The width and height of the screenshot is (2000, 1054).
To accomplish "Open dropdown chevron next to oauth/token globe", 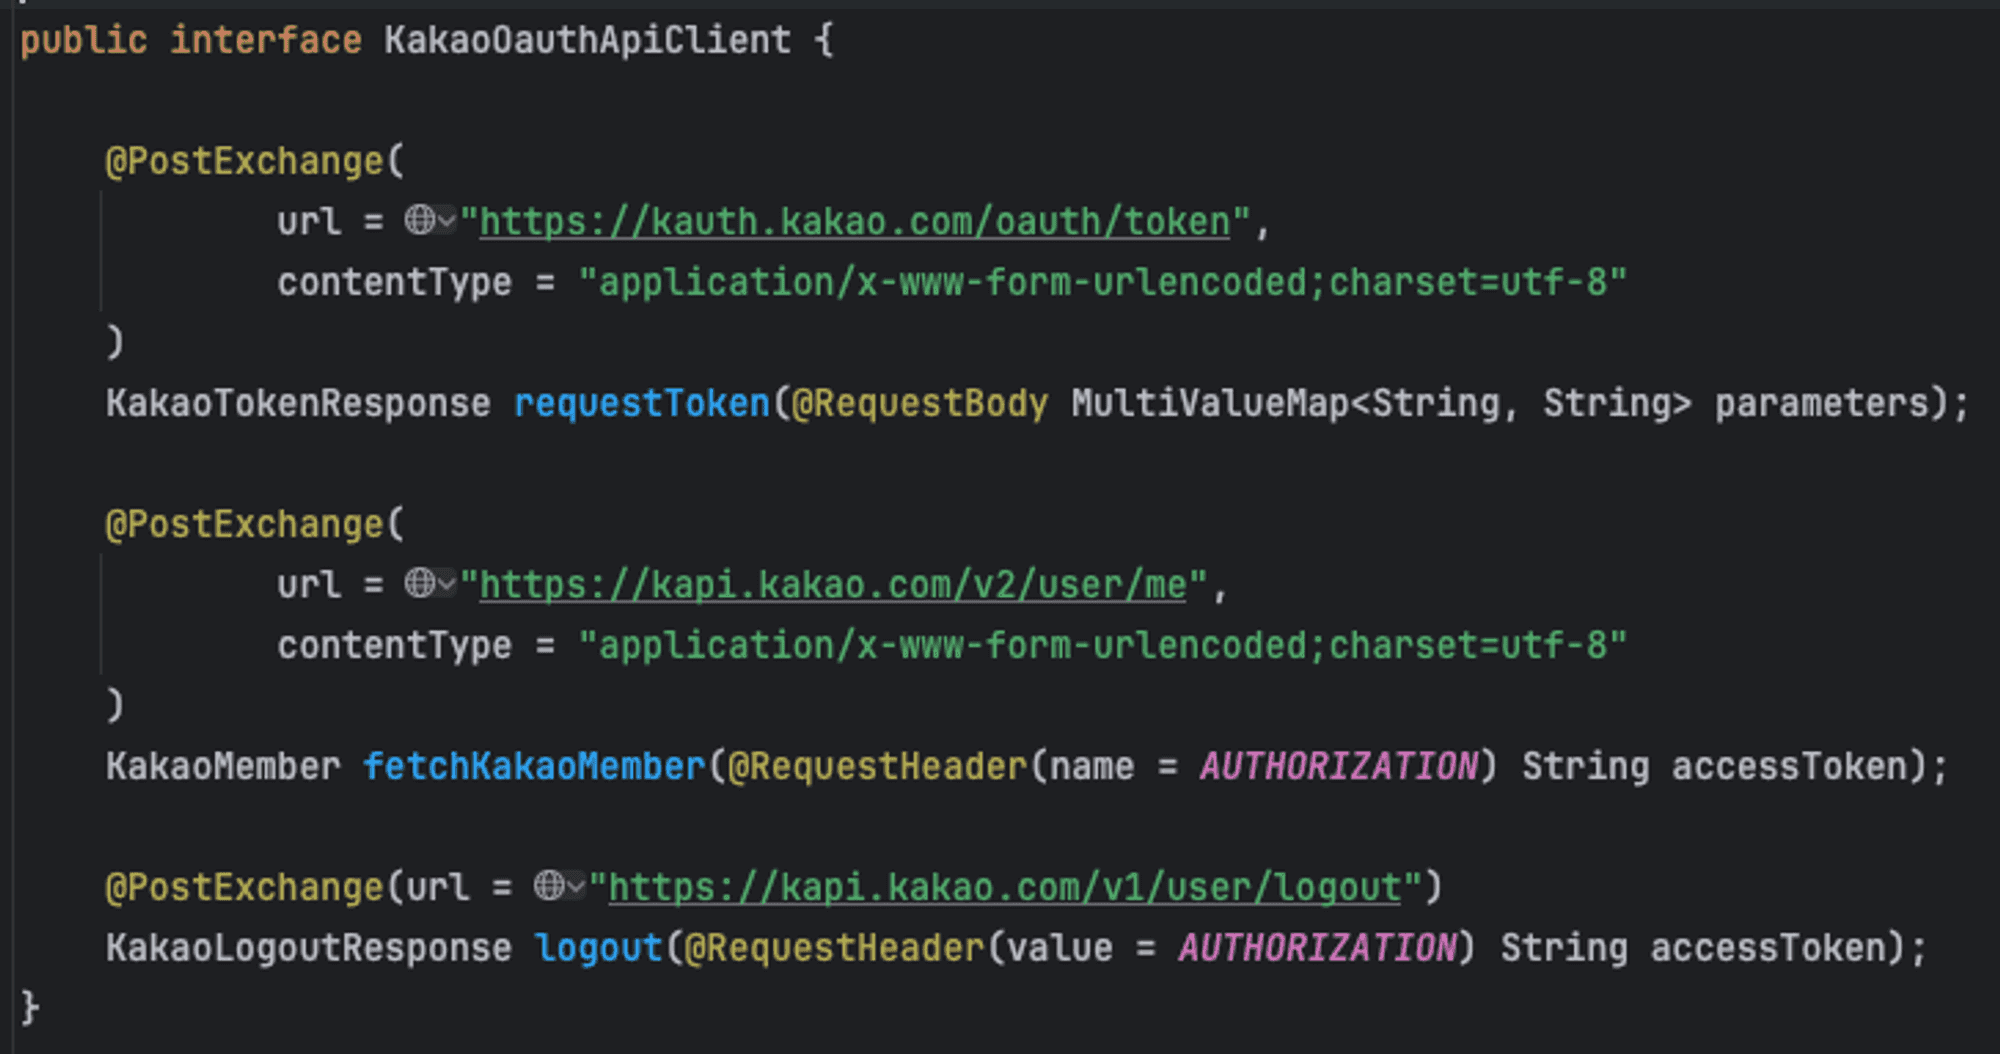I will (446, 221).
